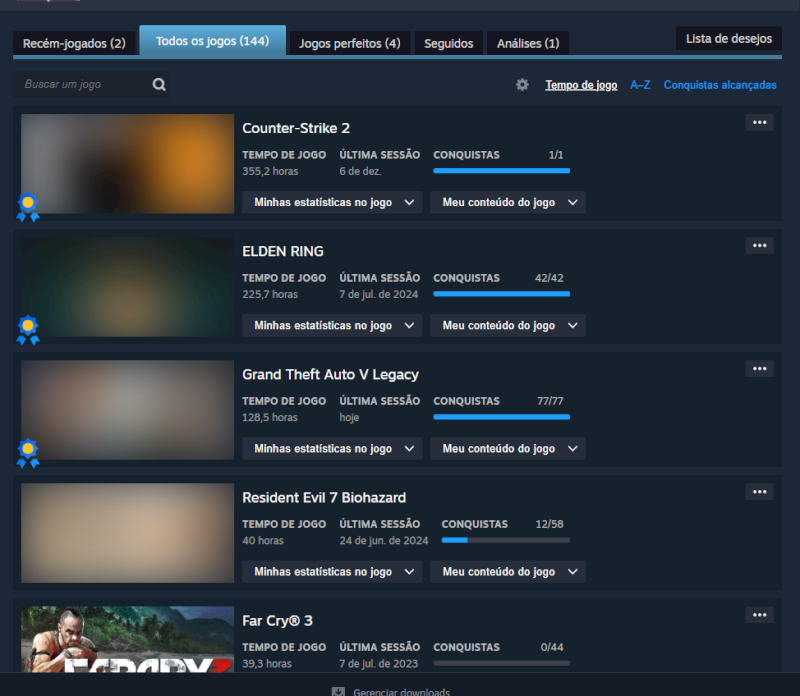The width and height of the screenshot is (800, 696).
Task: Click the Buscar um jogo search field
Action: point(85,85)
